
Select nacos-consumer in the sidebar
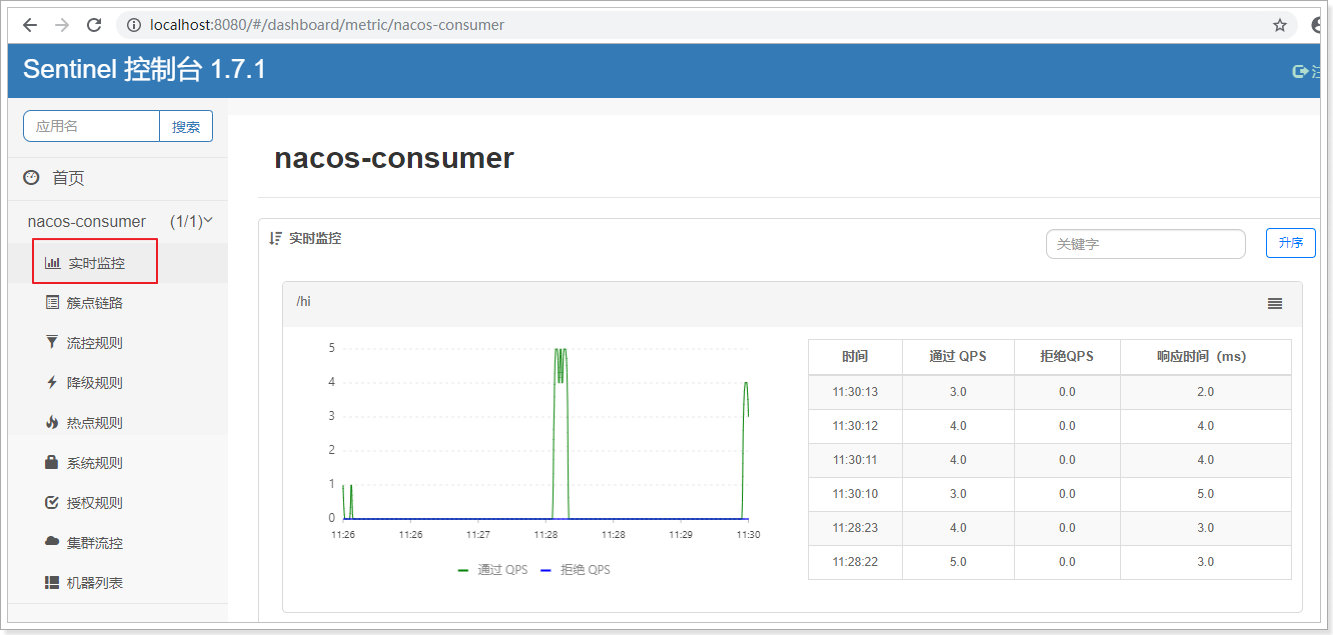click(87, 221)
